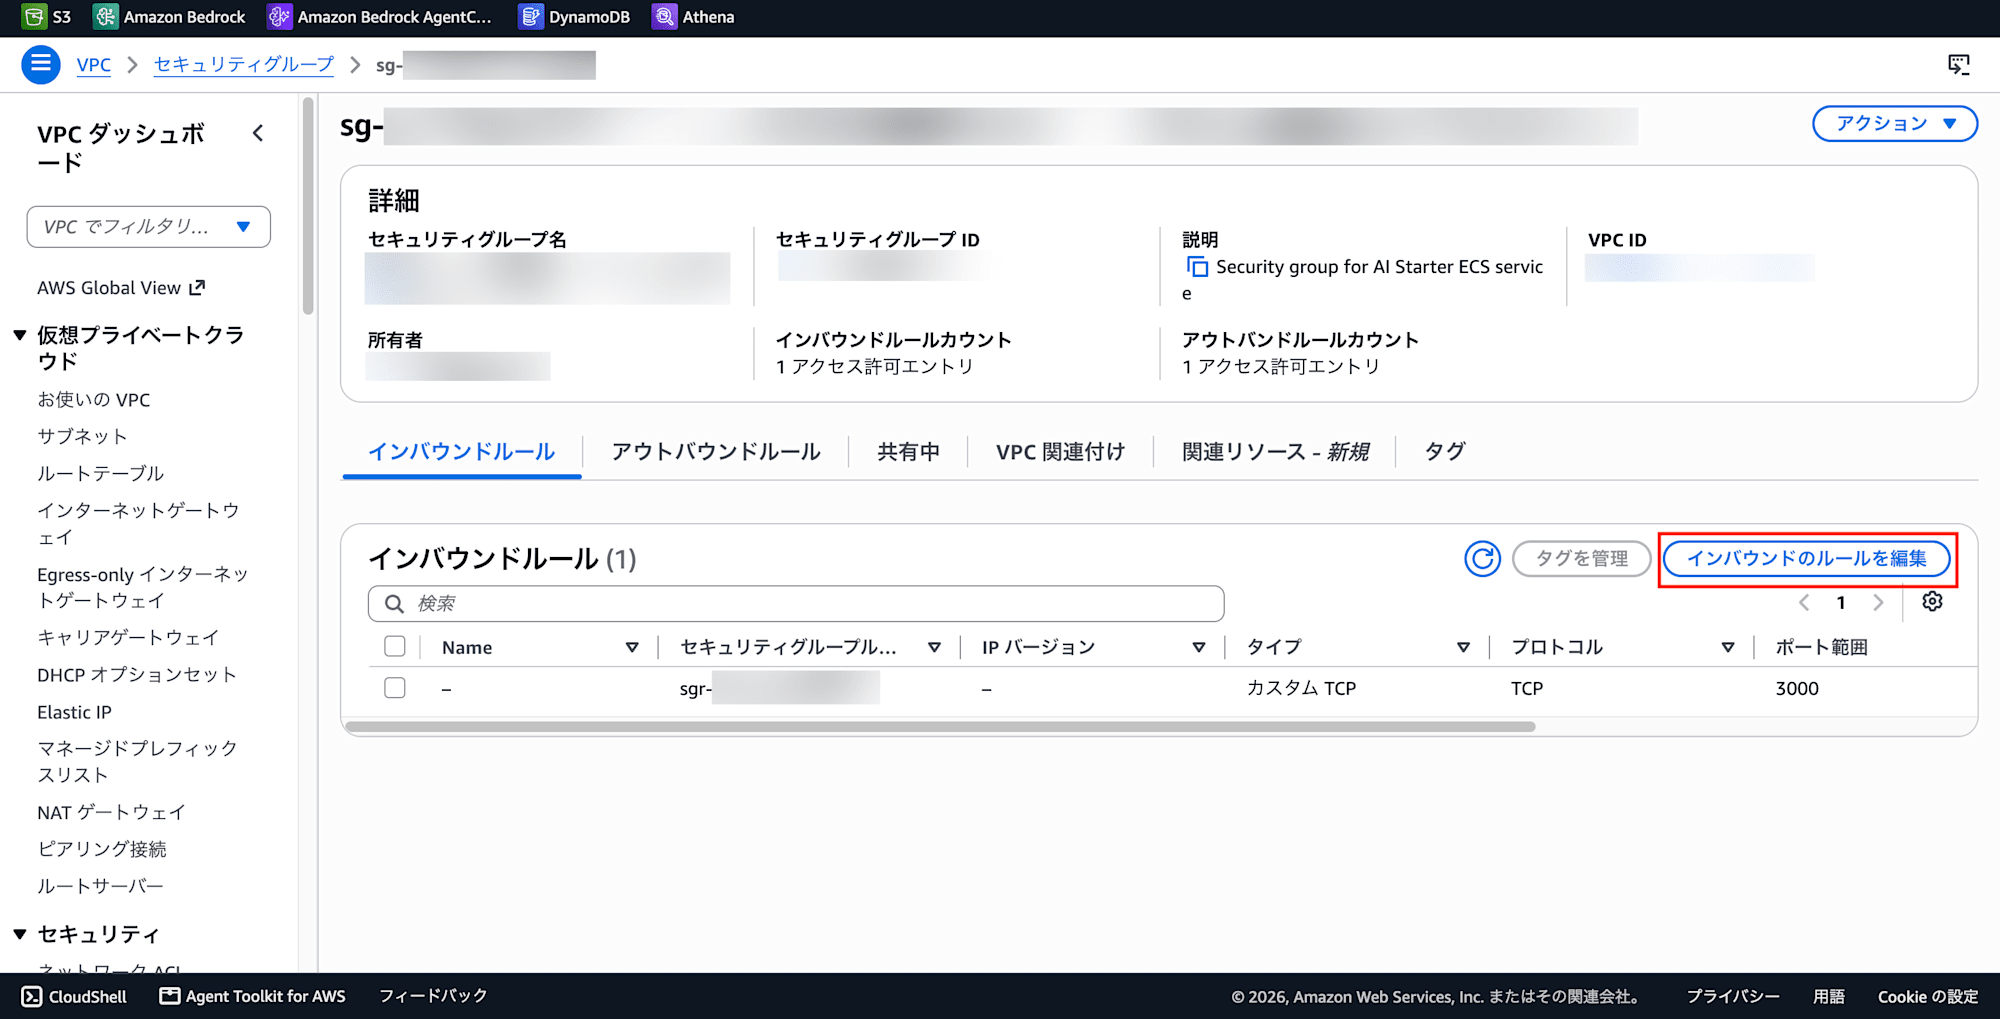Viewport: 2000px width, 1019px height.
Task: Open the アクション dropdown menu
Action: tap(1895, 124)
